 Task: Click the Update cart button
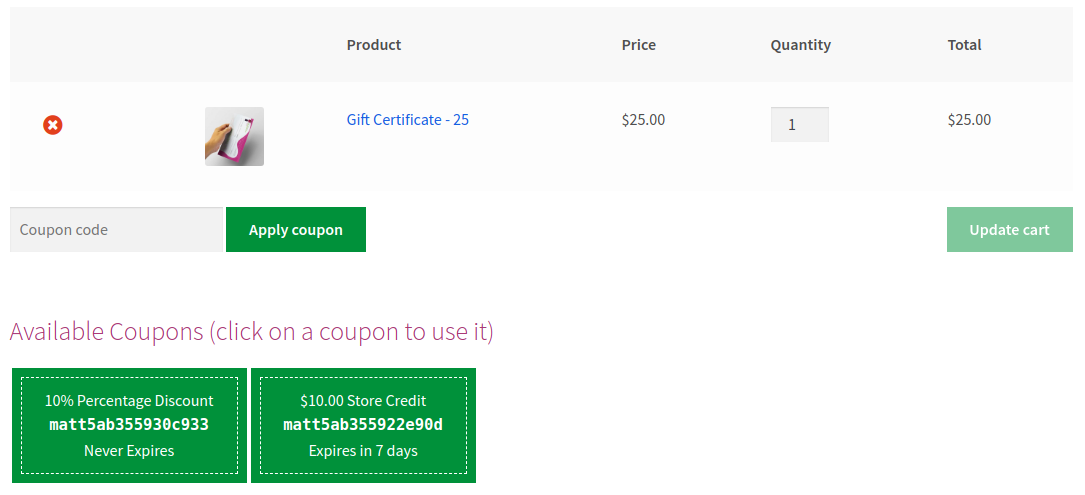pos(1010,230)
